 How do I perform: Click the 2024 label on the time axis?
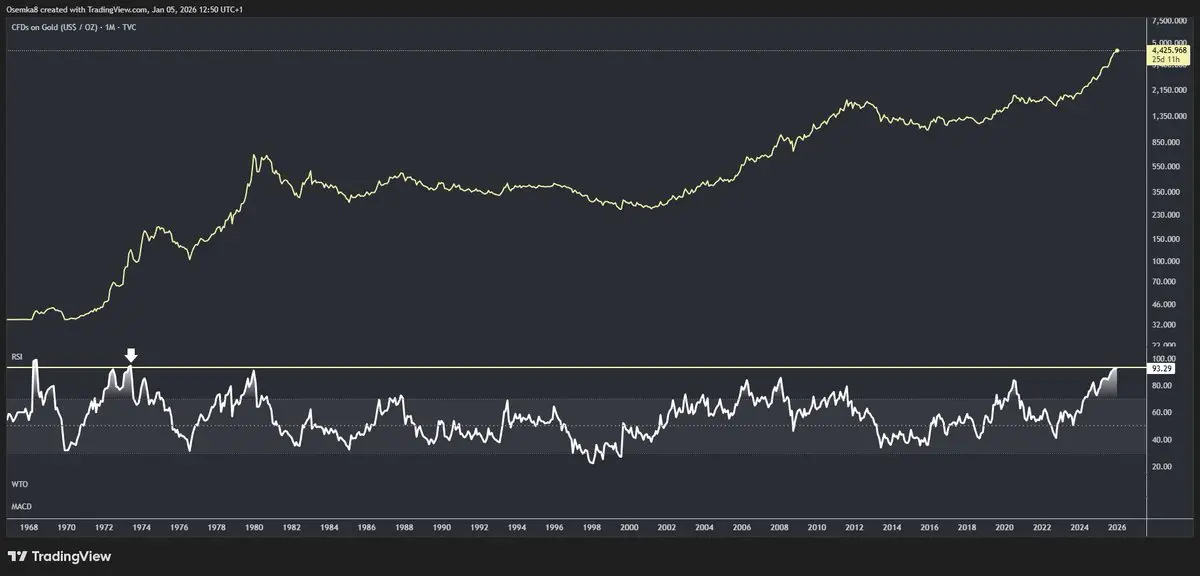pyautogui.click(x=1079, y=526)
